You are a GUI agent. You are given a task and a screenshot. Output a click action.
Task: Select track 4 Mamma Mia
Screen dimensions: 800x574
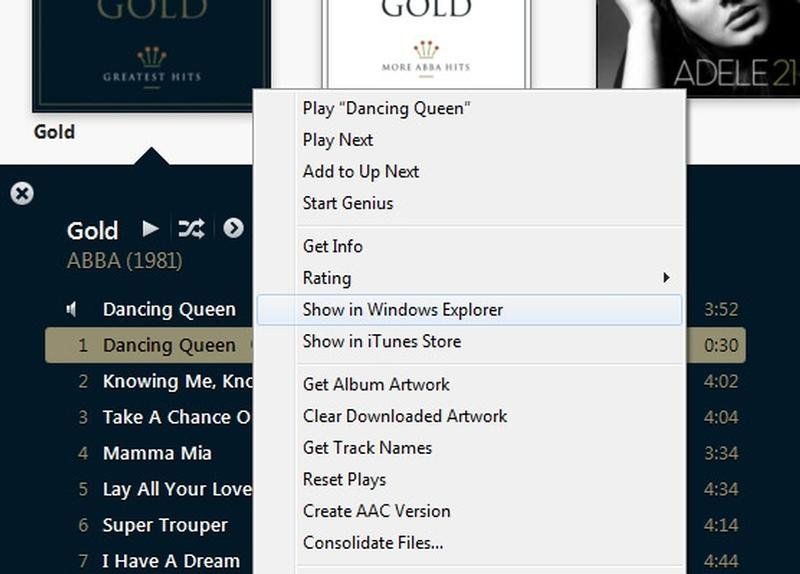coord(149,453)
